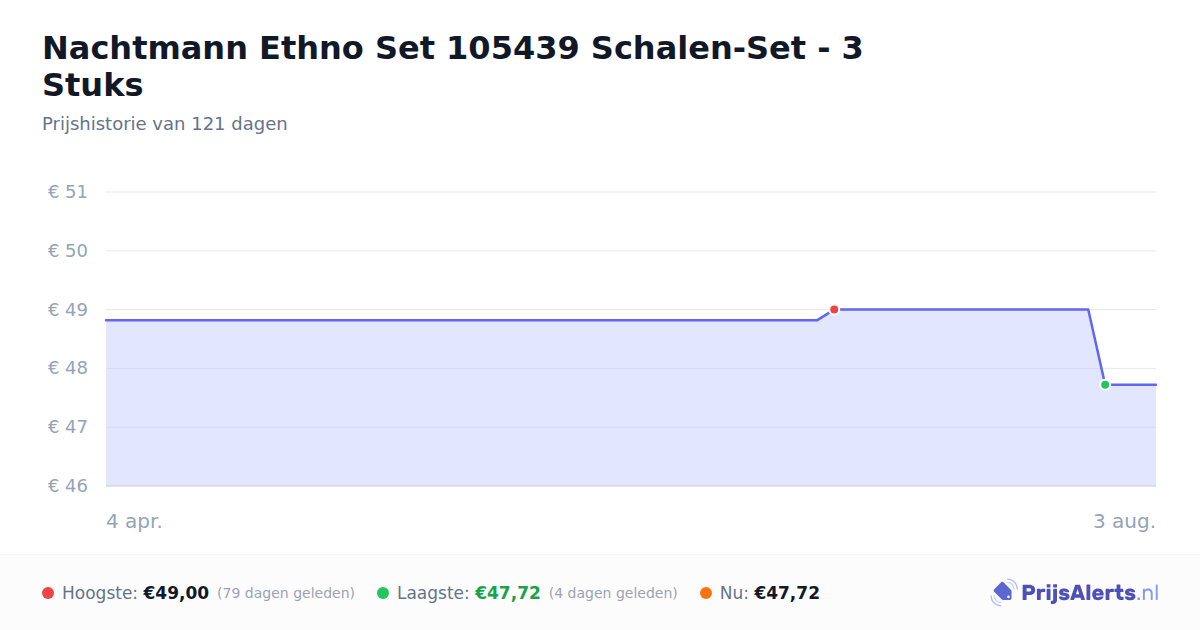The width and height of the screenshot is (1200, 630).
Task: Click the Prijshistorie van 121 dagen subtitle
Action: (165, 124)
